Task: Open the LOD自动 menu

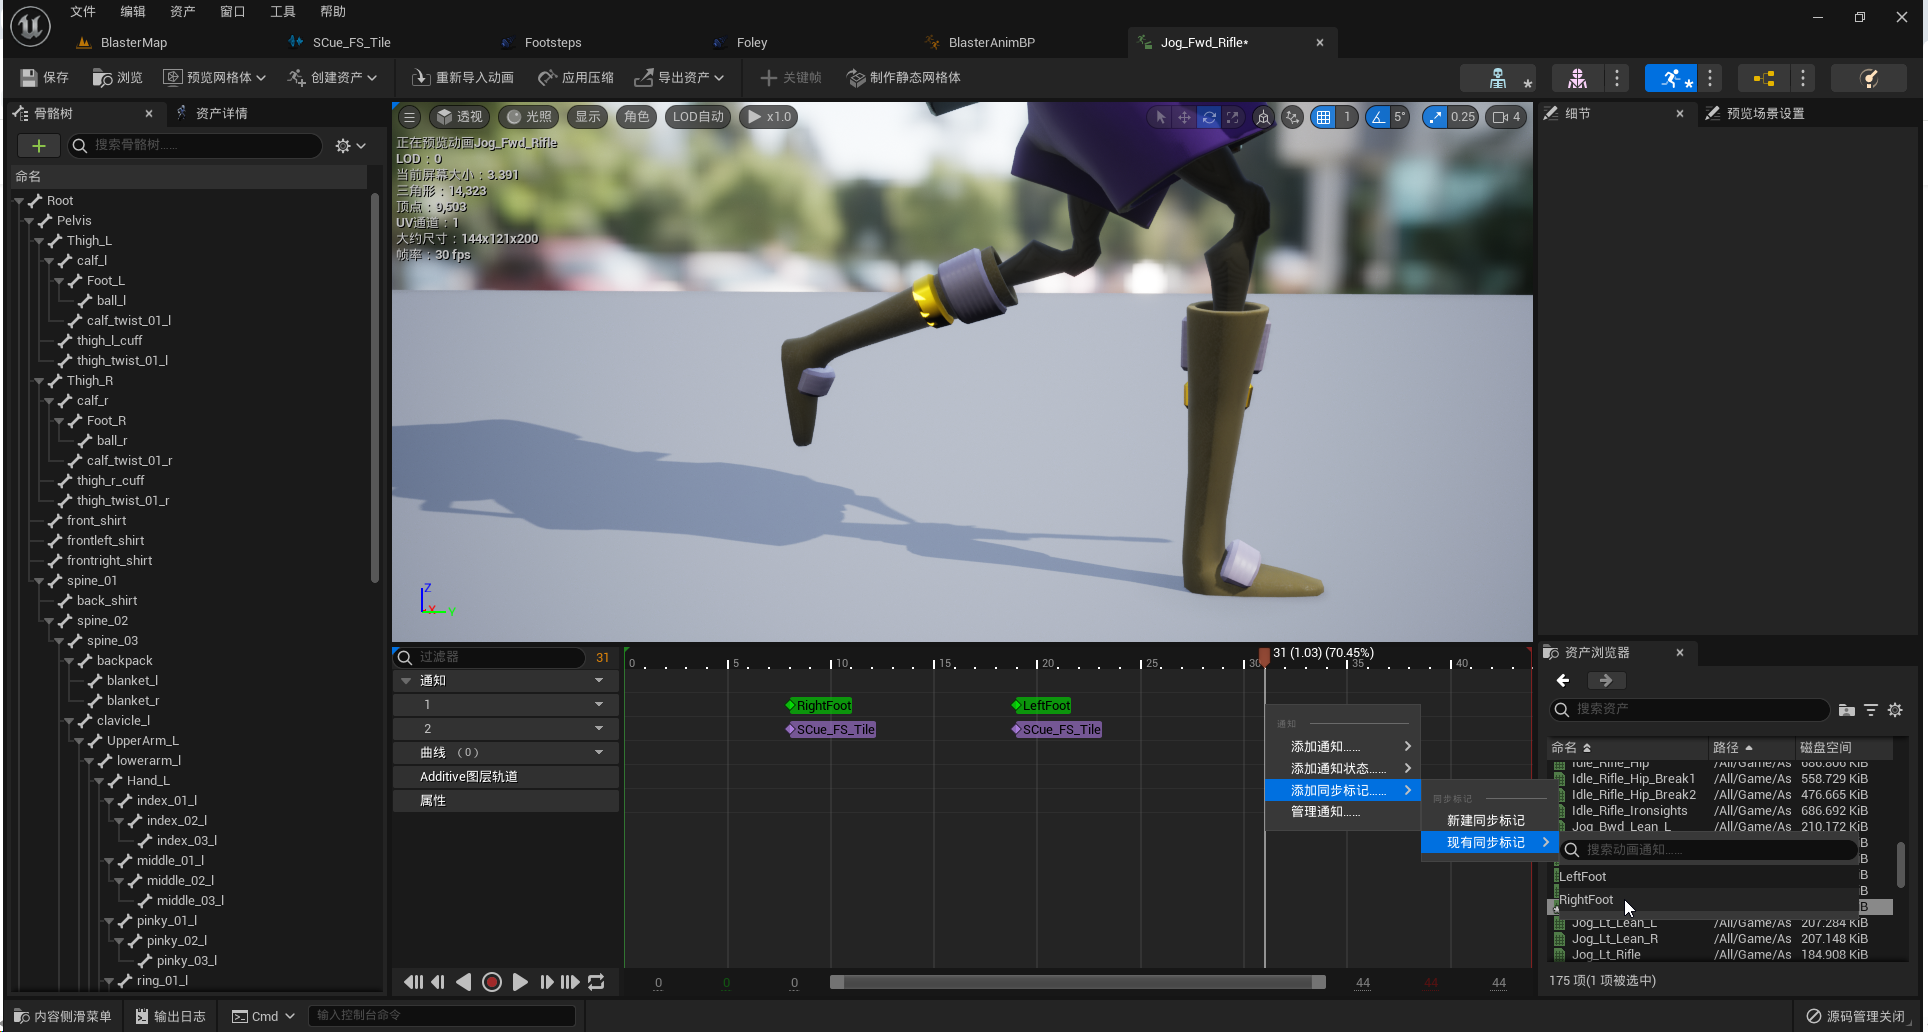Action: tap(698, 117)
